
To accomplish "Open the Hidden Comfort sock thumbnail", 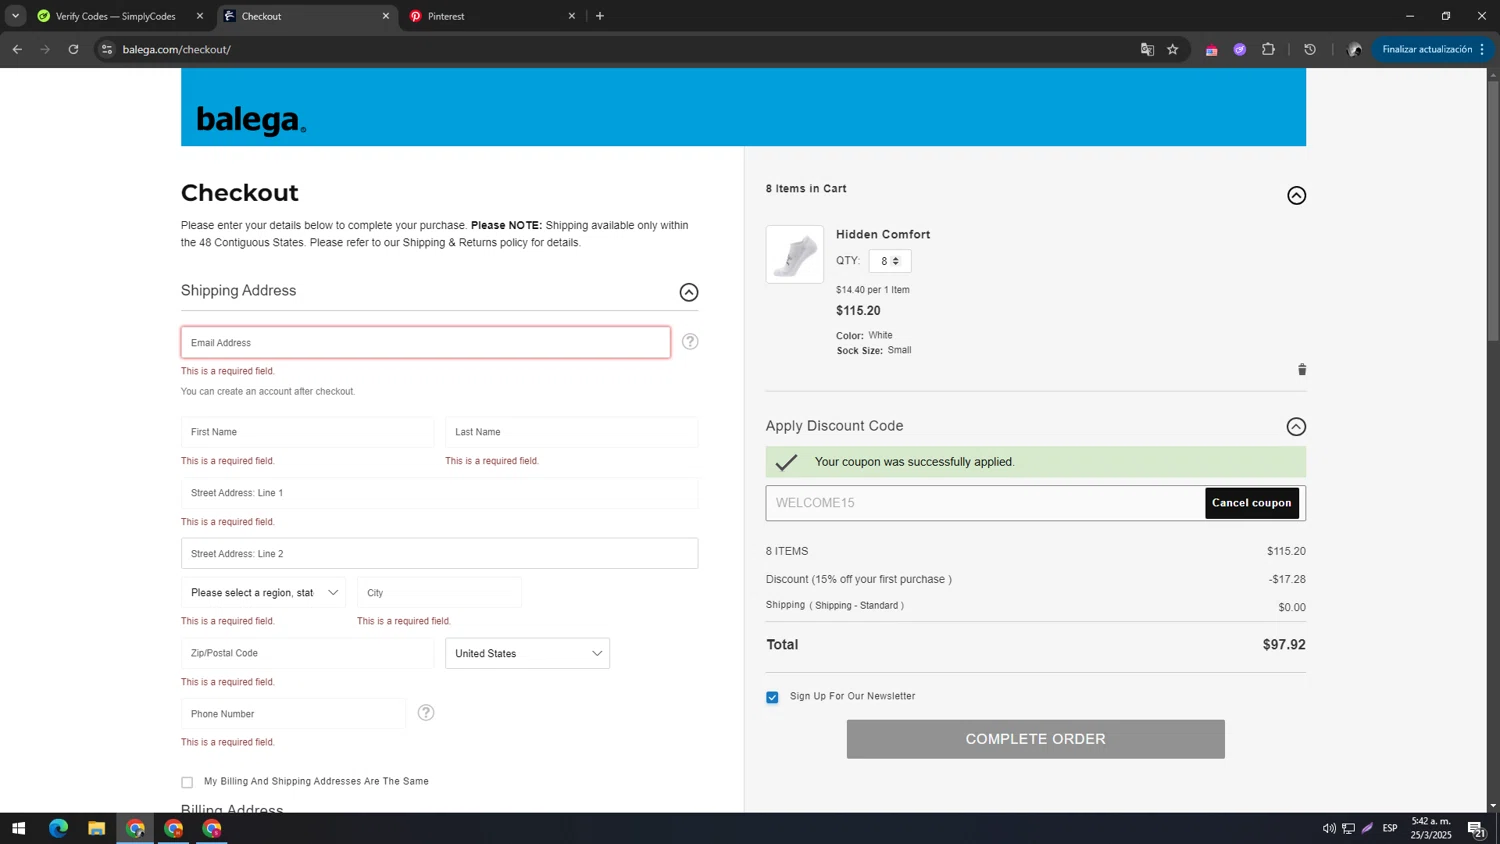I will pyautogui.click(x=795, y=254).
